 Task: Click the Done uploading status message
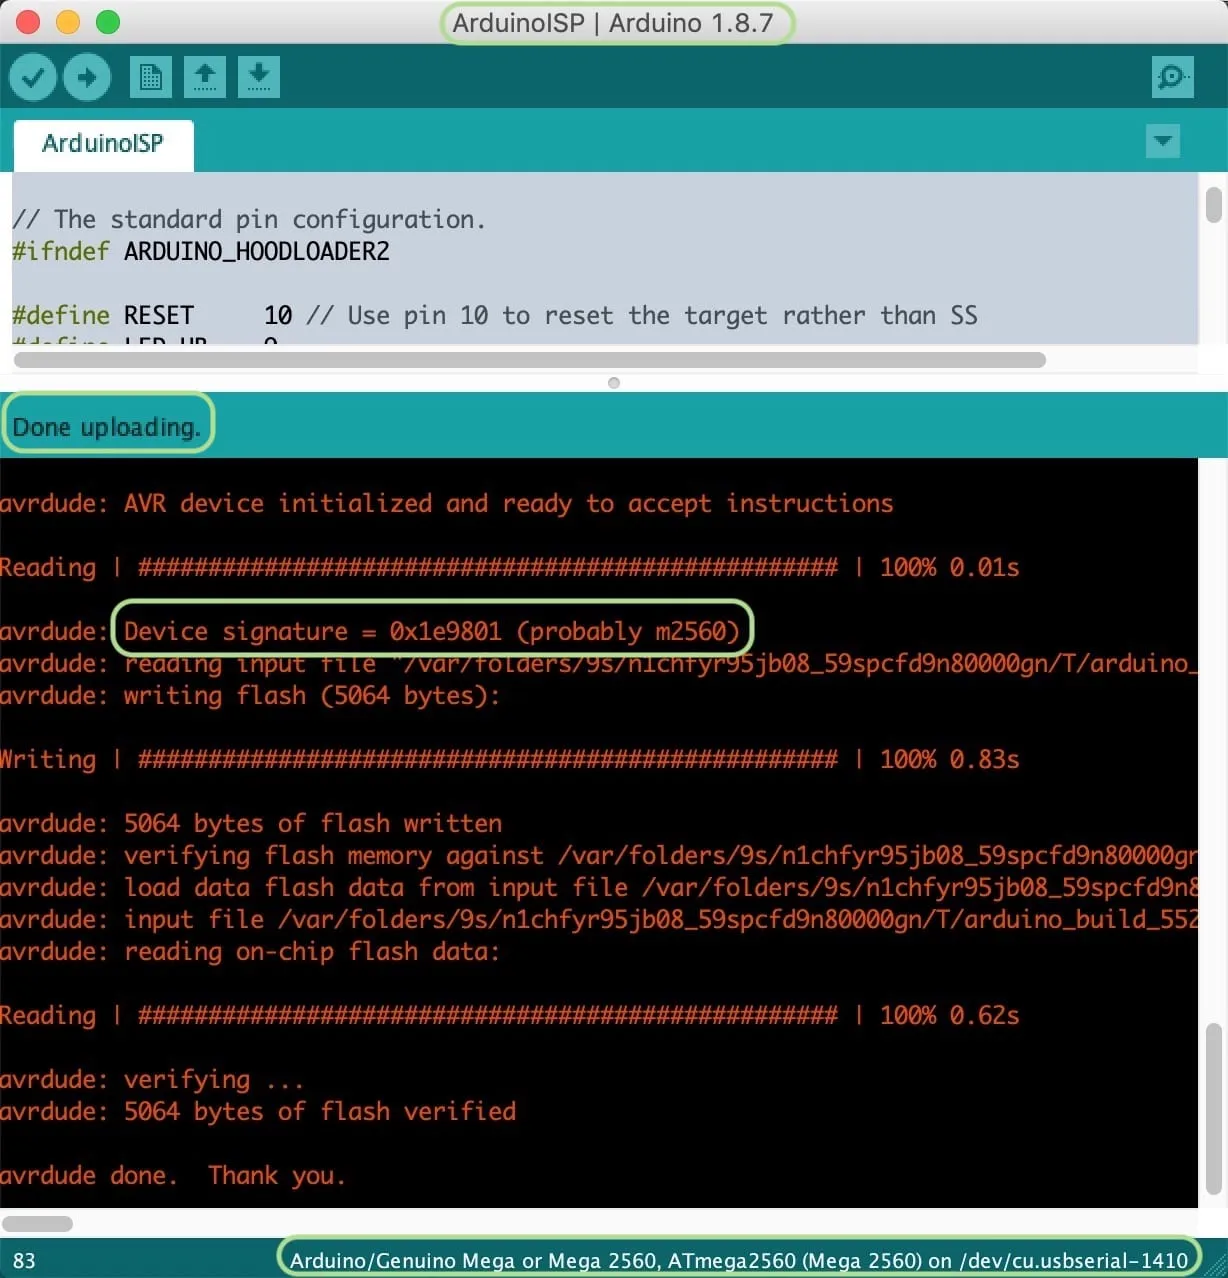107,427
